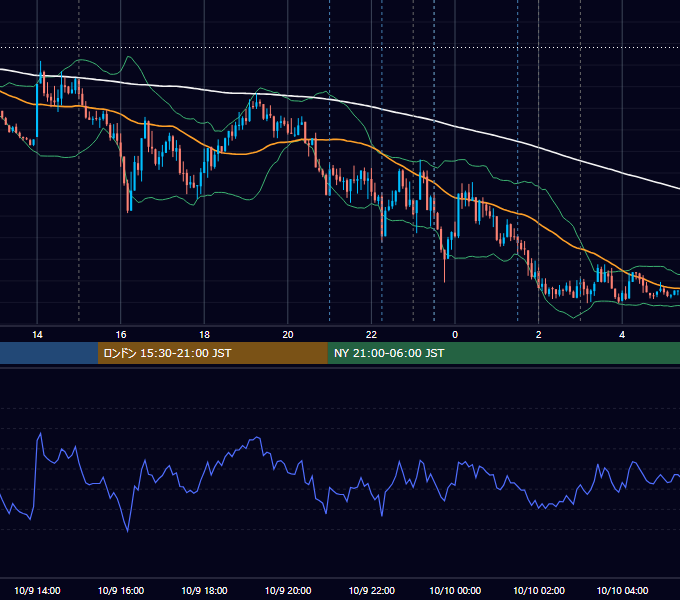Click the NY 21:00-06:00 JST session bar
Image resolution: width=680 pixels, height=600 pixels.
pyautogui.click(x=503, y=353)
